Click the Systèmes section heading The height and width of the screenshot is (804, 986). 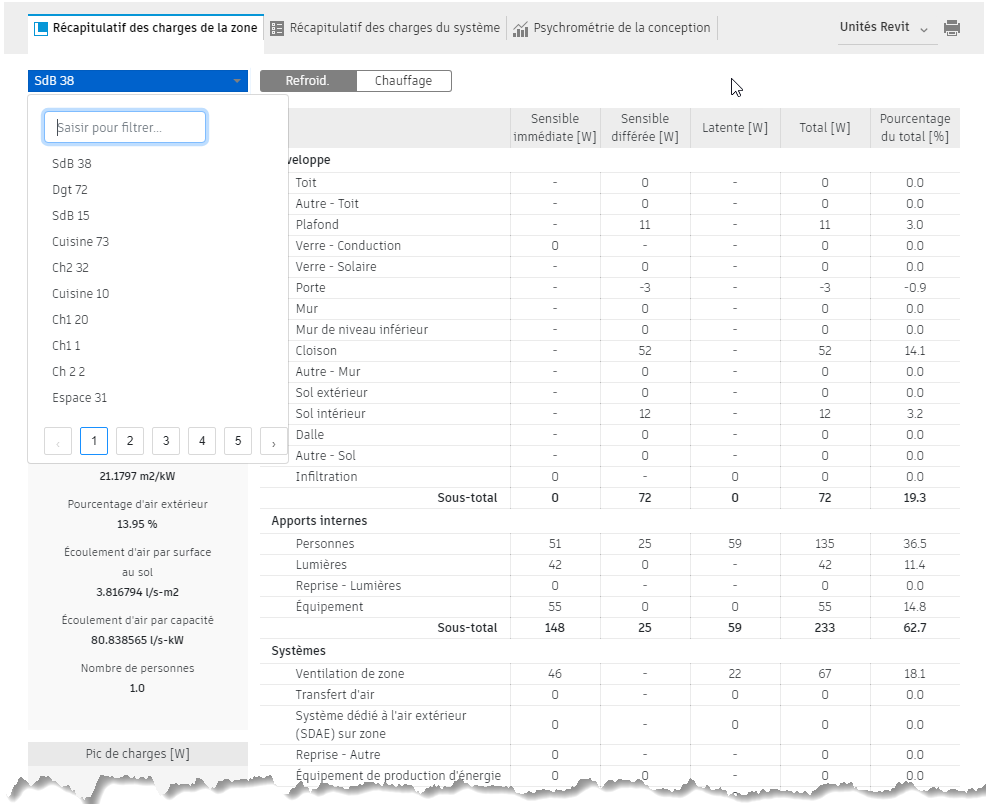tap(299, 651)
